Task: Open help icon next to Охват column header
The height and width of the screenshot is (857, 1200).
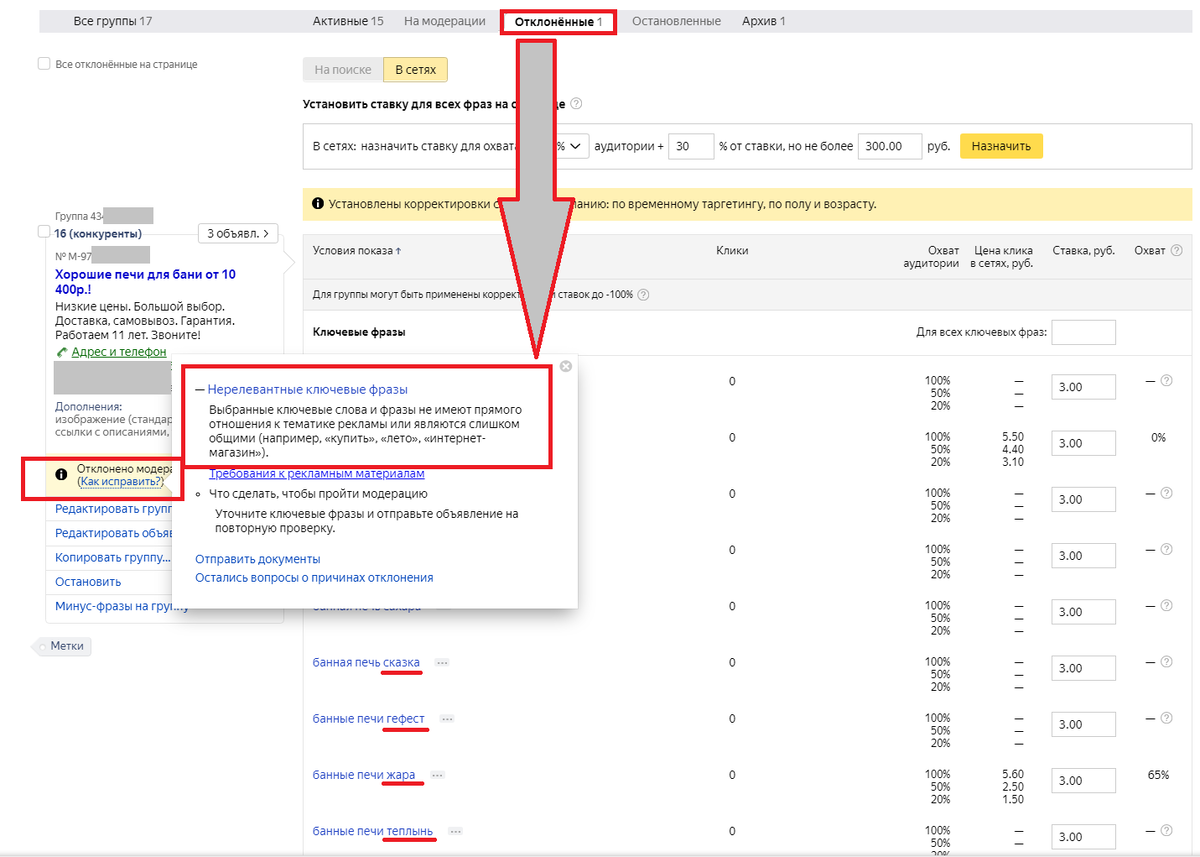Action: pos(1176,251)
